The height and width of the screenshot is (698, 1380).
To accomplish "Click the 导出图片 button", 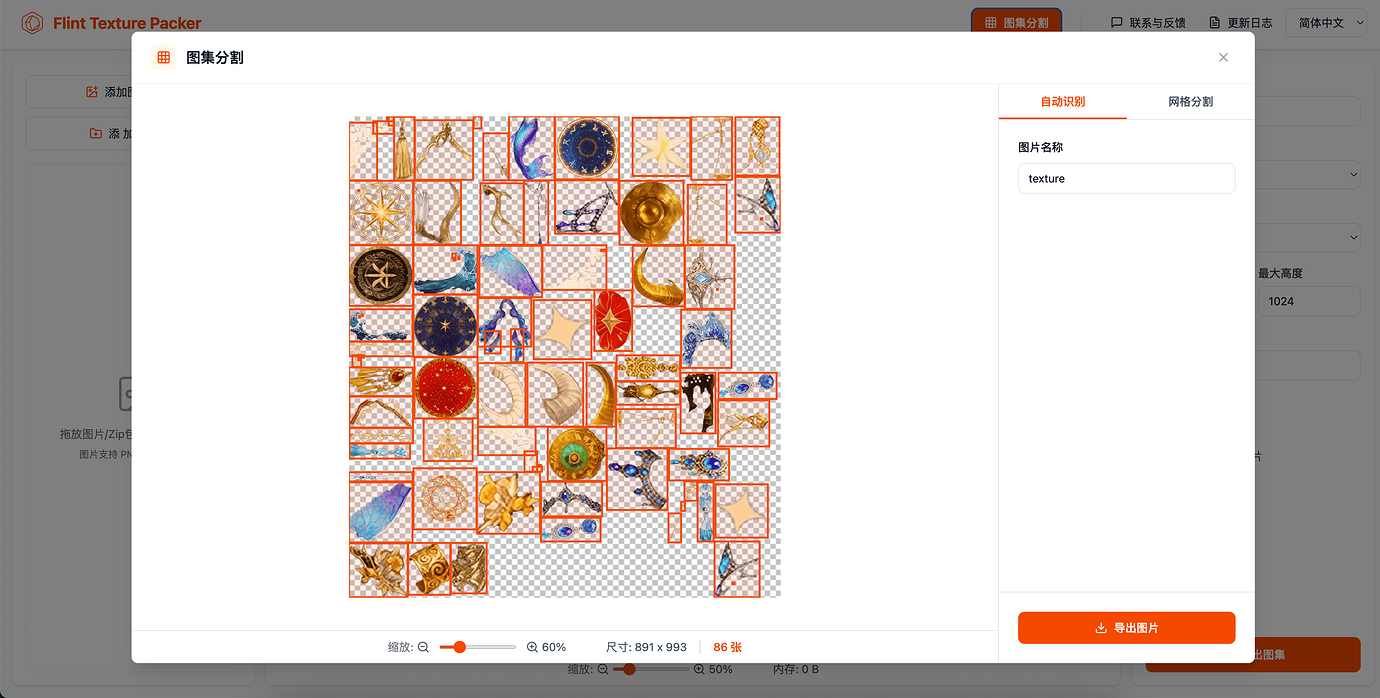I will tap(1127, 628).
